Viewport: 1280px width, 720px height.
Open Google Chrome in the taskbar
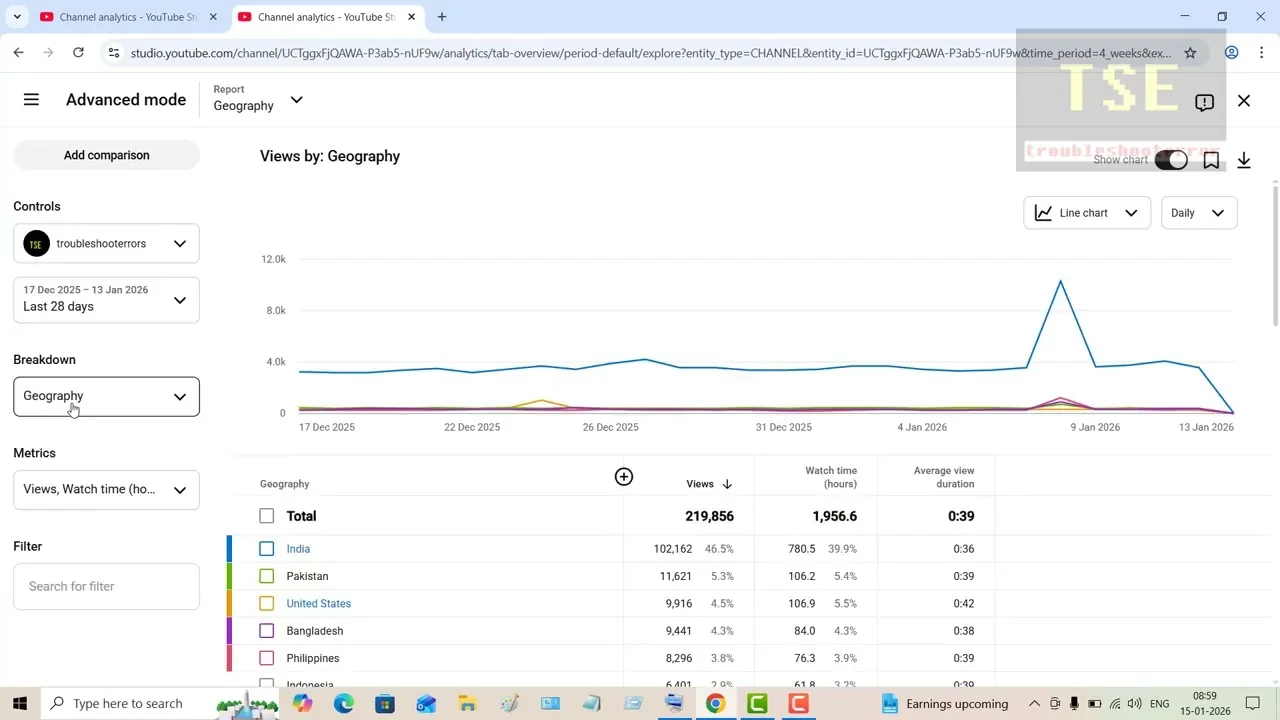(715, 704)
